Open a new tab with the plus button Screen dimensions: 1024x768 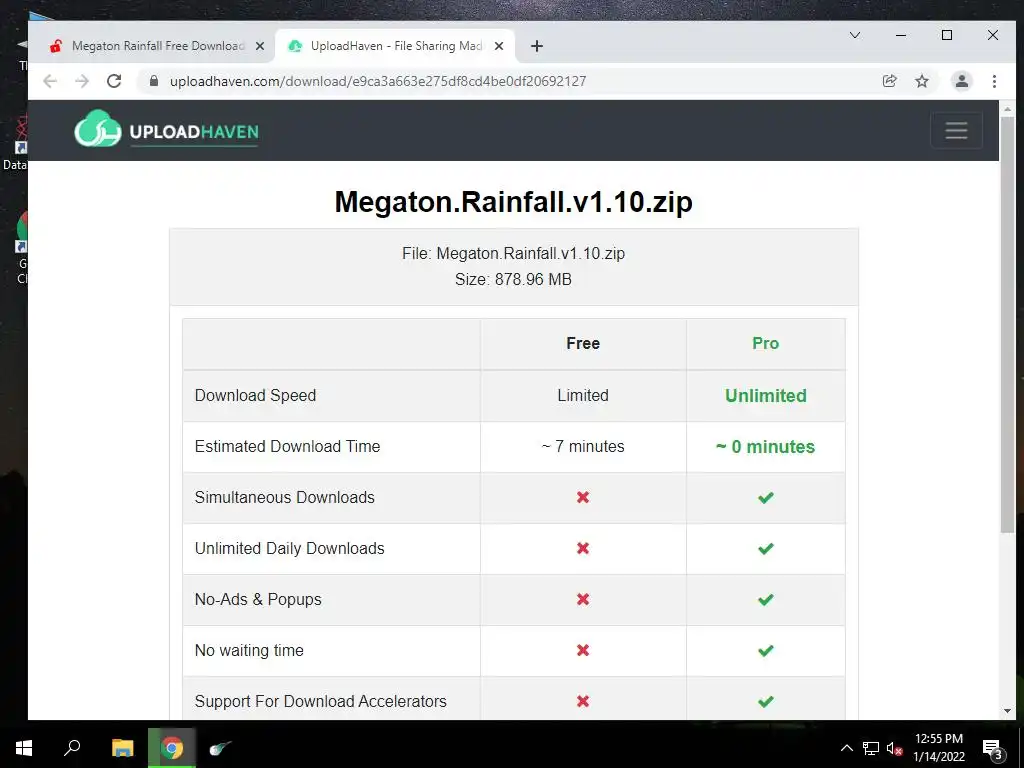pos(537,46)
